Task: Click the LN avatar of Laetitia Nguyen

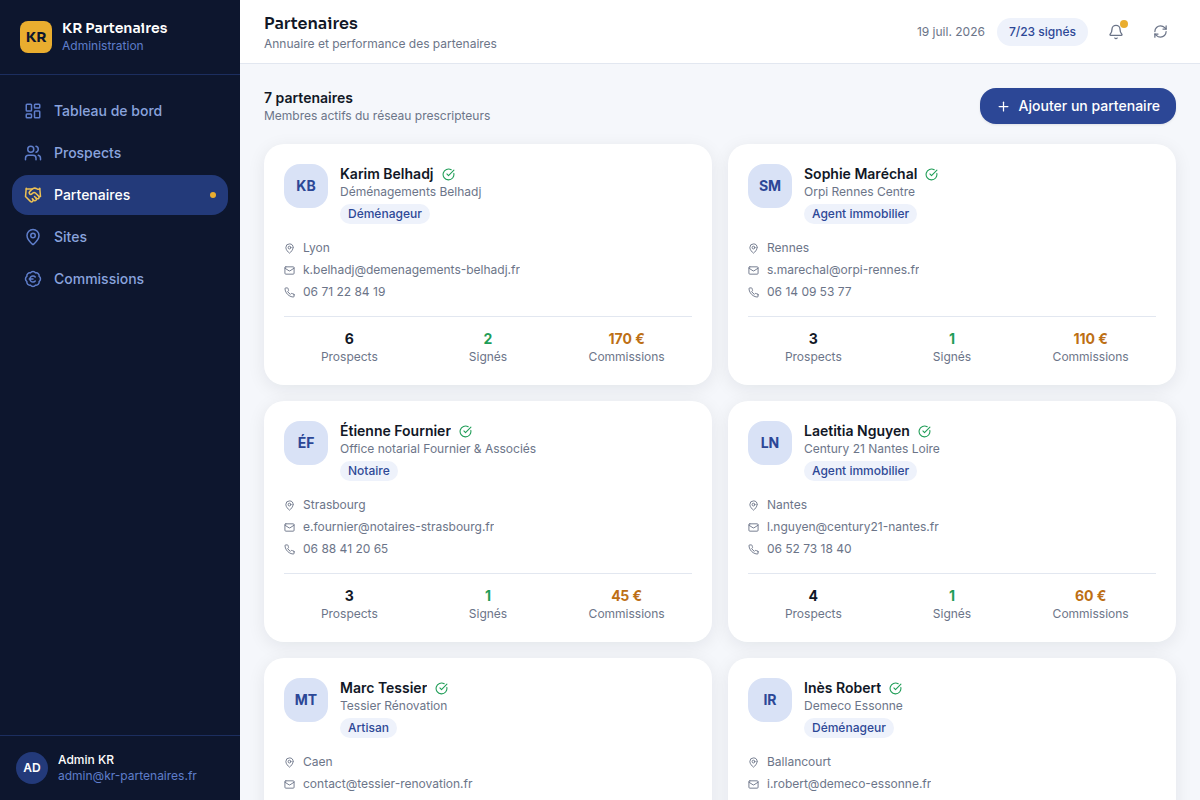Action: (770, 443)
